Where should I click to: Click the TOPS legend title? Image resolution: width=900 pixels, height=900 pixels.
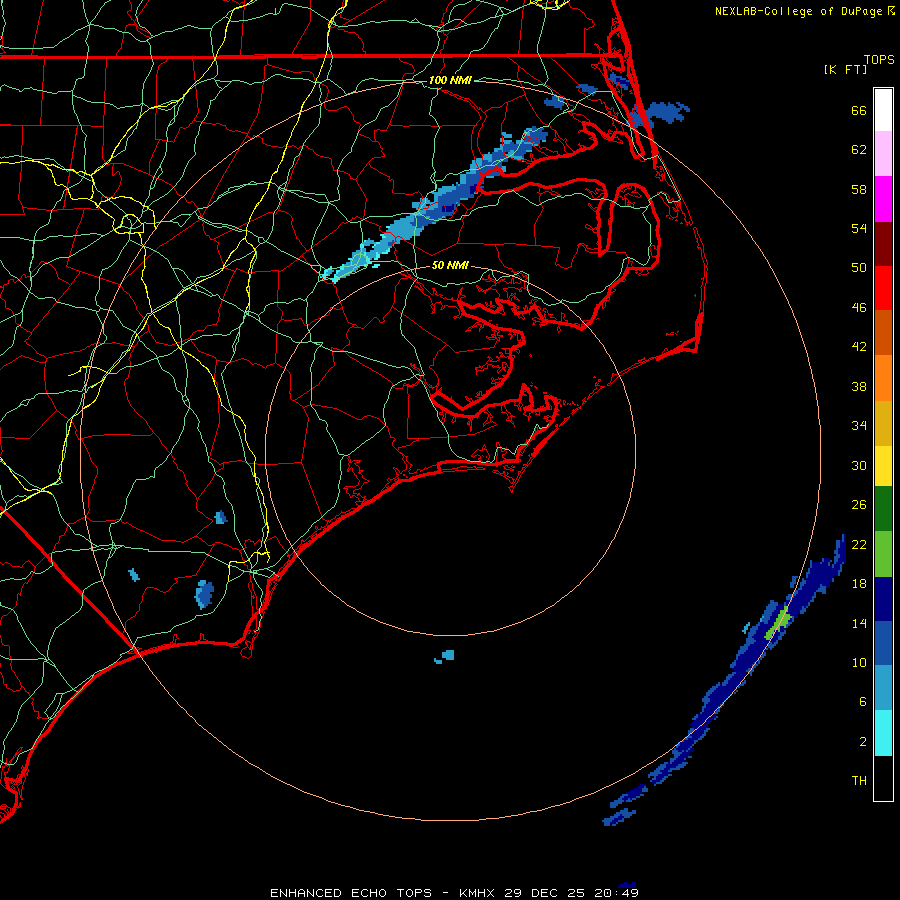pos(879,60)
